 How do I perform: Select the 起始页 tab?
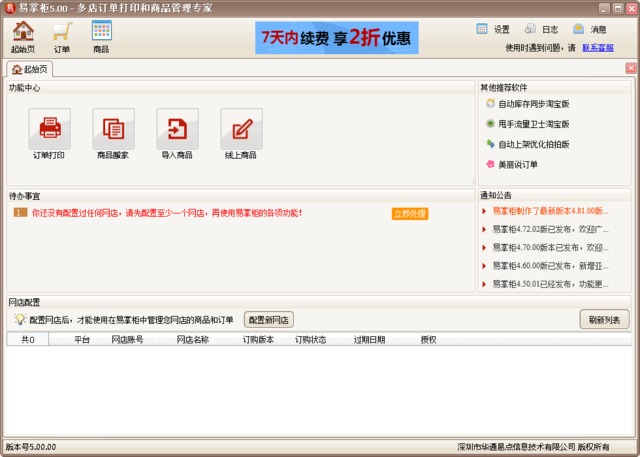(x=29, y=69)
